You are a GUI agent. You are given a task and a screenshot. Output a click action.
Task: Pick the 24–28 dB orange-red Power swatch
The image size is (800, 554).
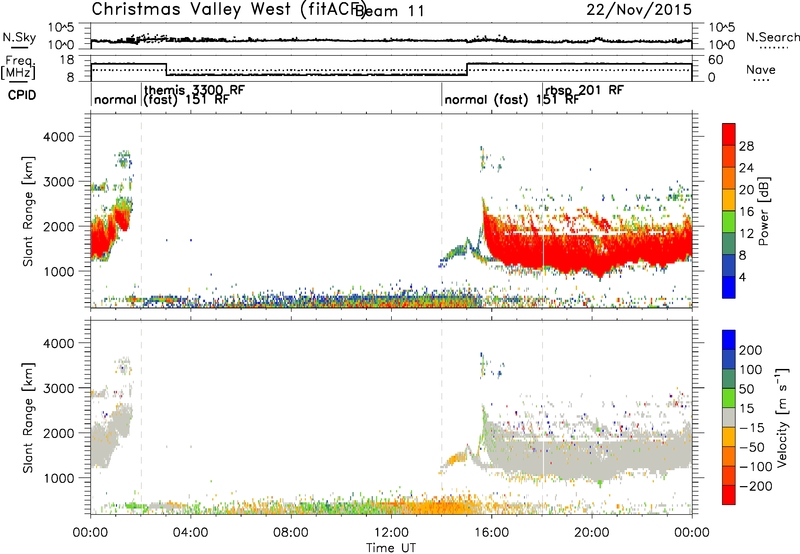(x=729, y=156)
